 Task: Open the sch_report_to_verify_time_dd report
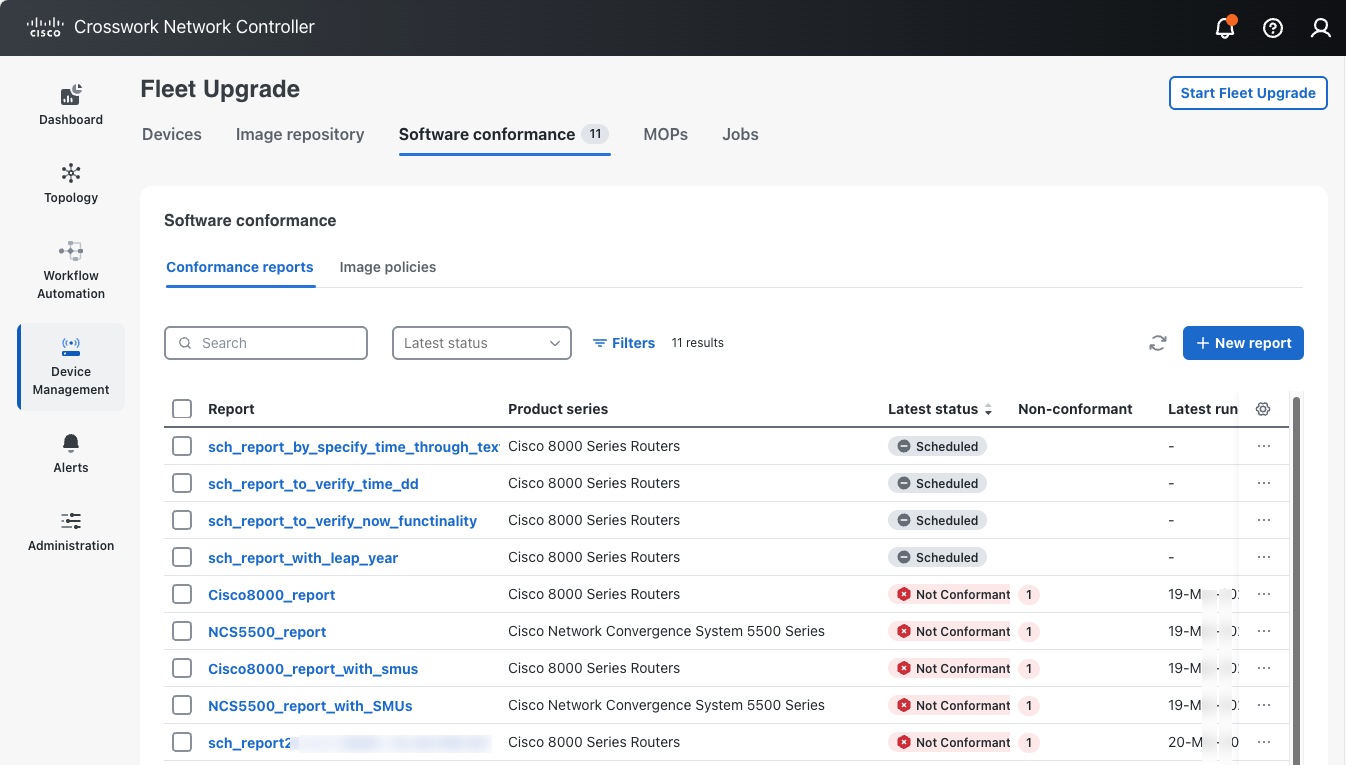pos(313,483)
